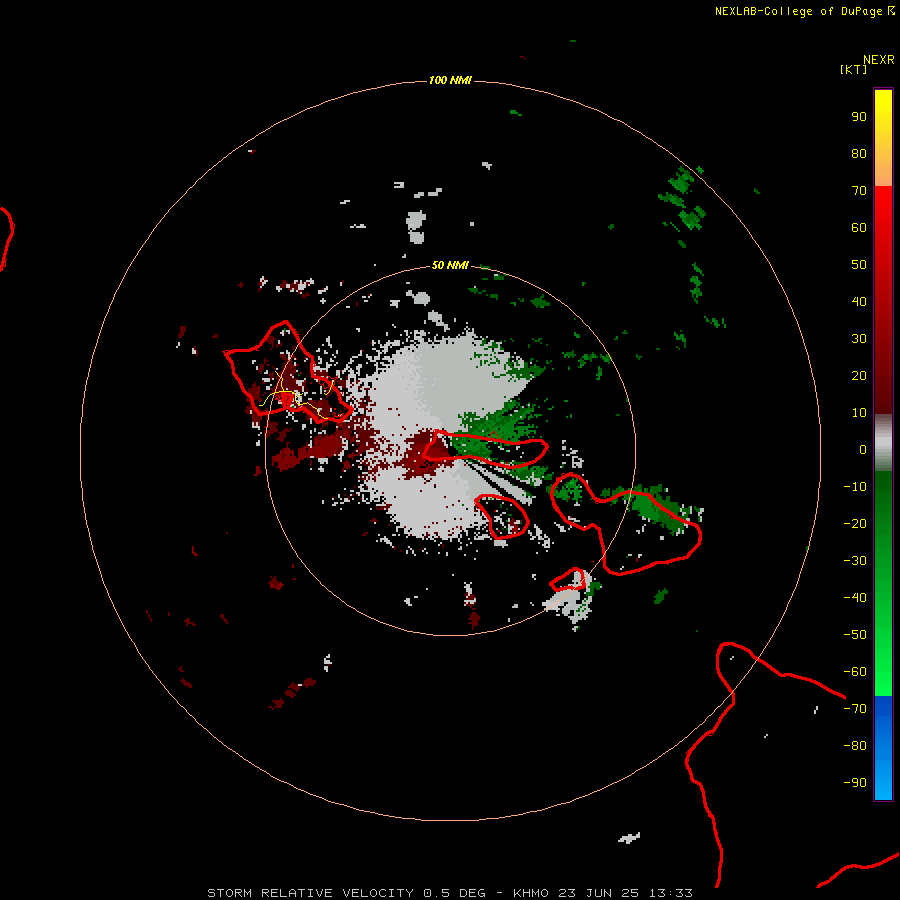Image resolution: width=900 pixels, height=900 pixels.
Task: Click the 30 knot label on the scale
Action: click(x=859, y=339)
